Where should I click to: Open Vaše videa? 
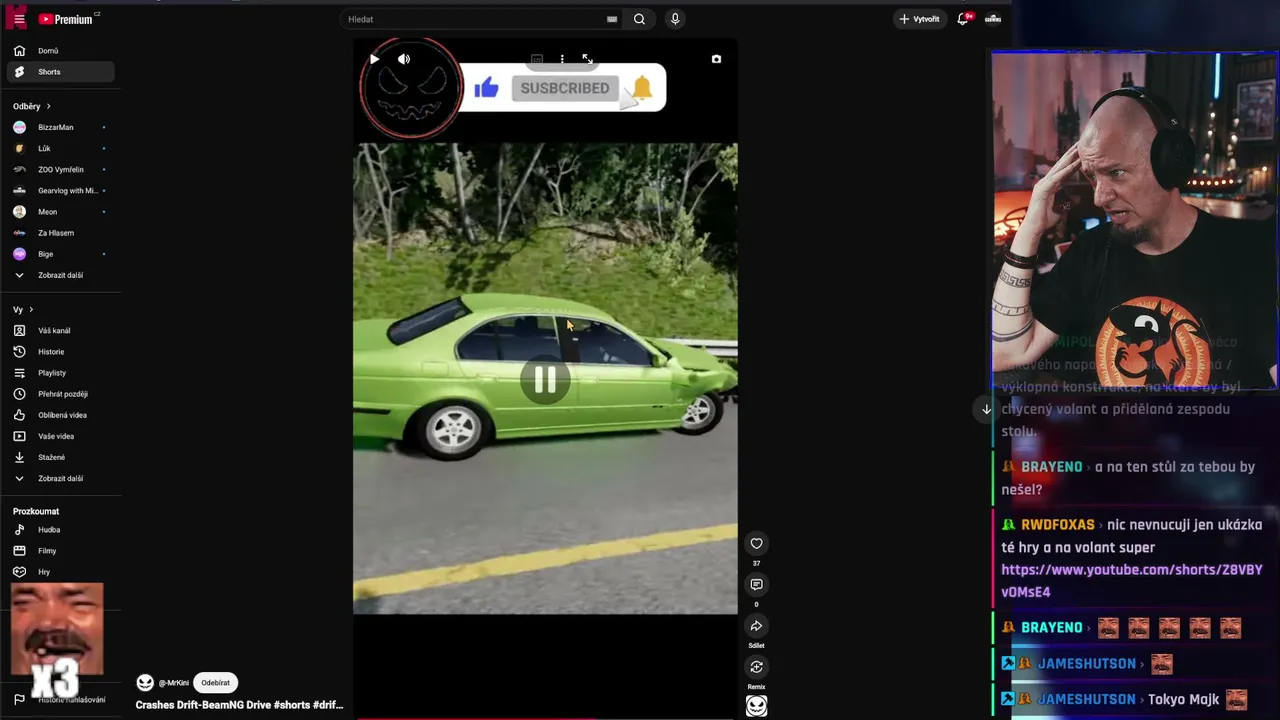[60, 436]
